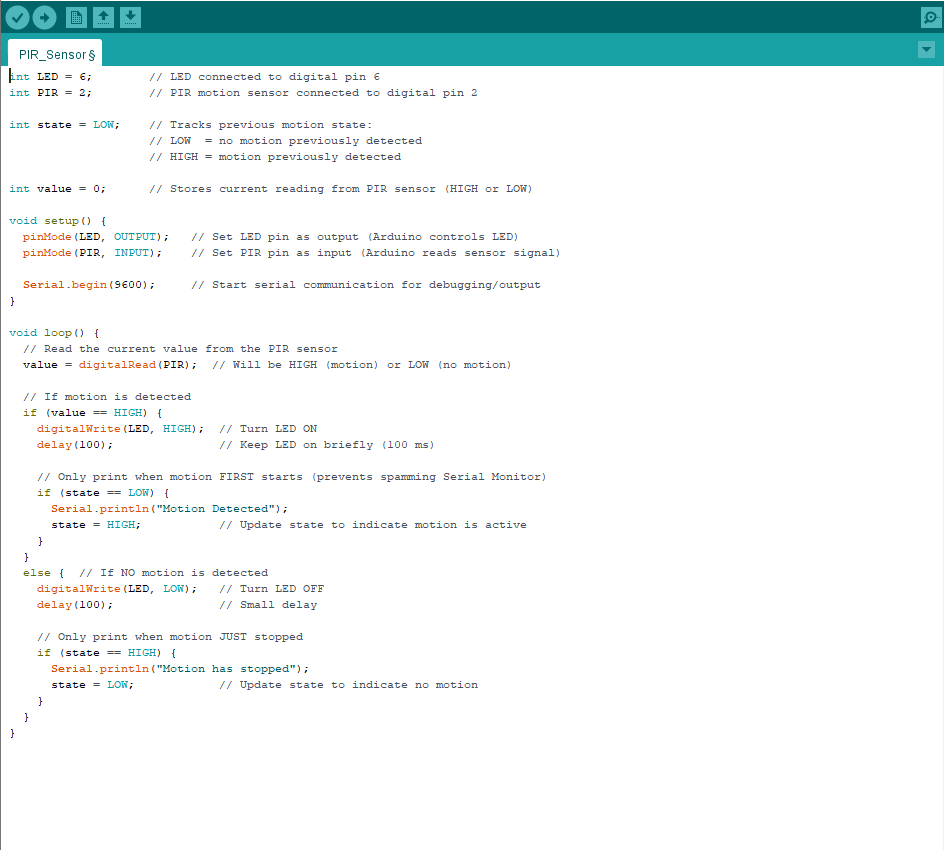Save the sketch using the down-arrow icon
The width and height of the screenshot is (944, 850).
pos(131,17)
